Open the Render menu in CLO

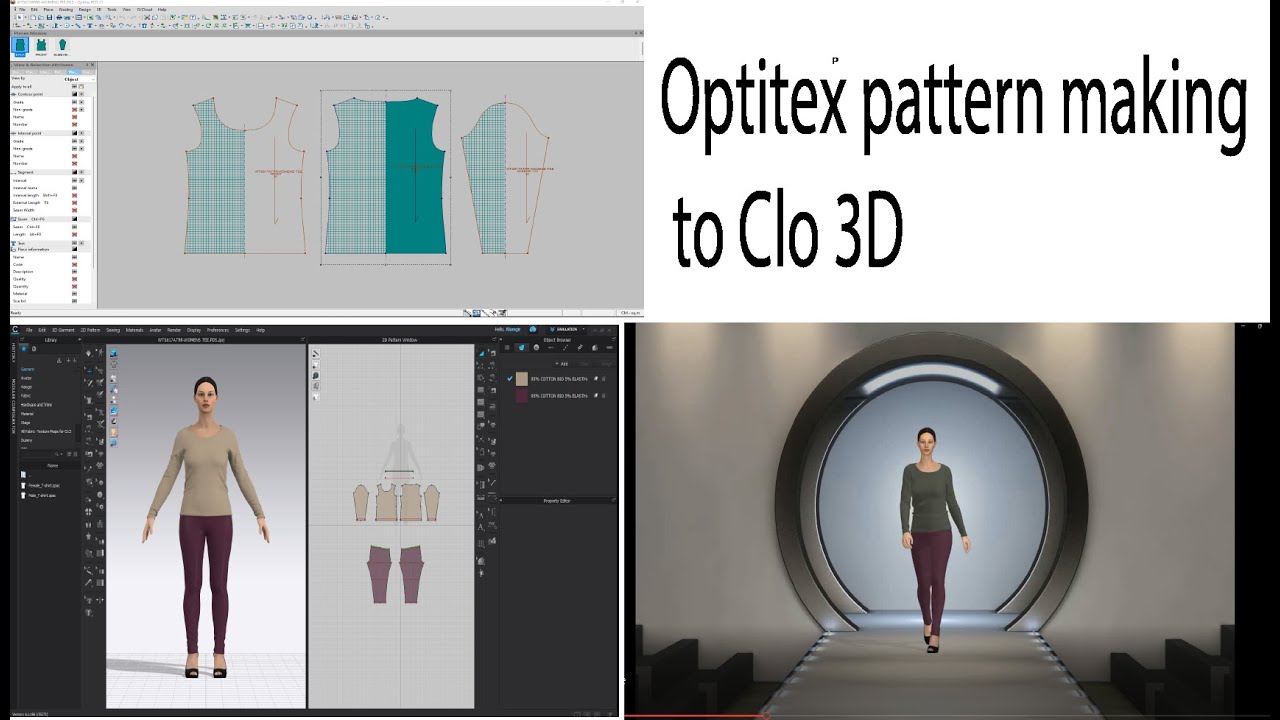pos(174,330)
